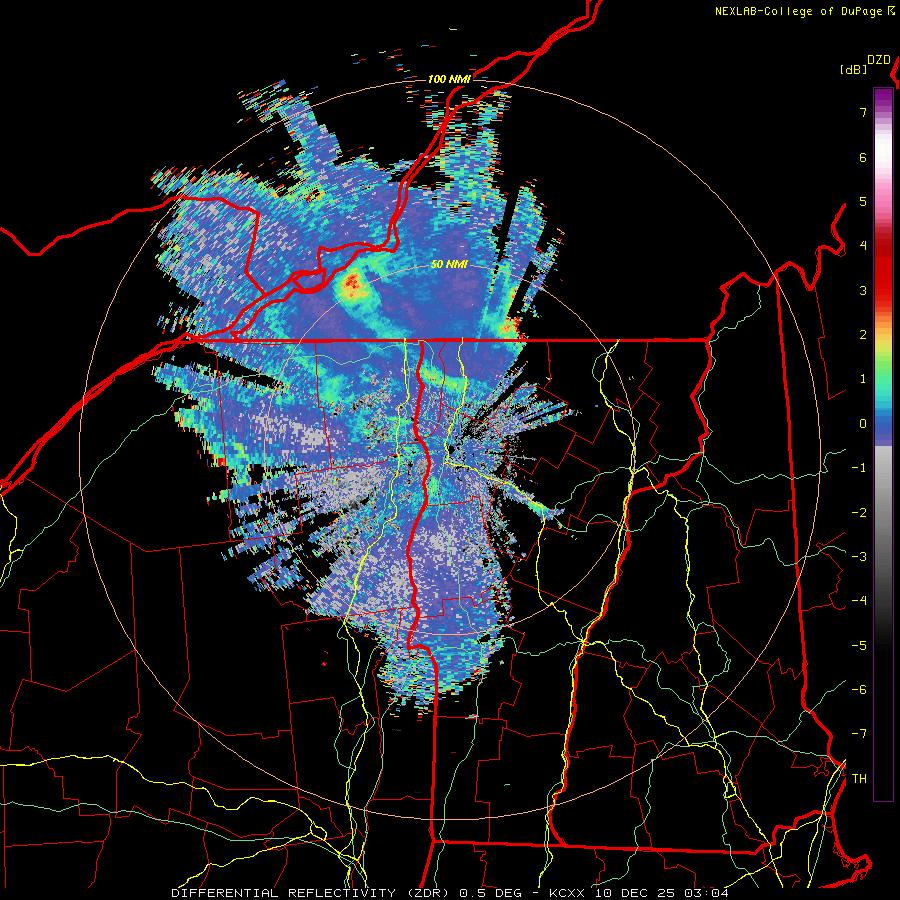Click the -4 dB label on the scale
This screenshot has width=900, height=900.
coord(859,601)
